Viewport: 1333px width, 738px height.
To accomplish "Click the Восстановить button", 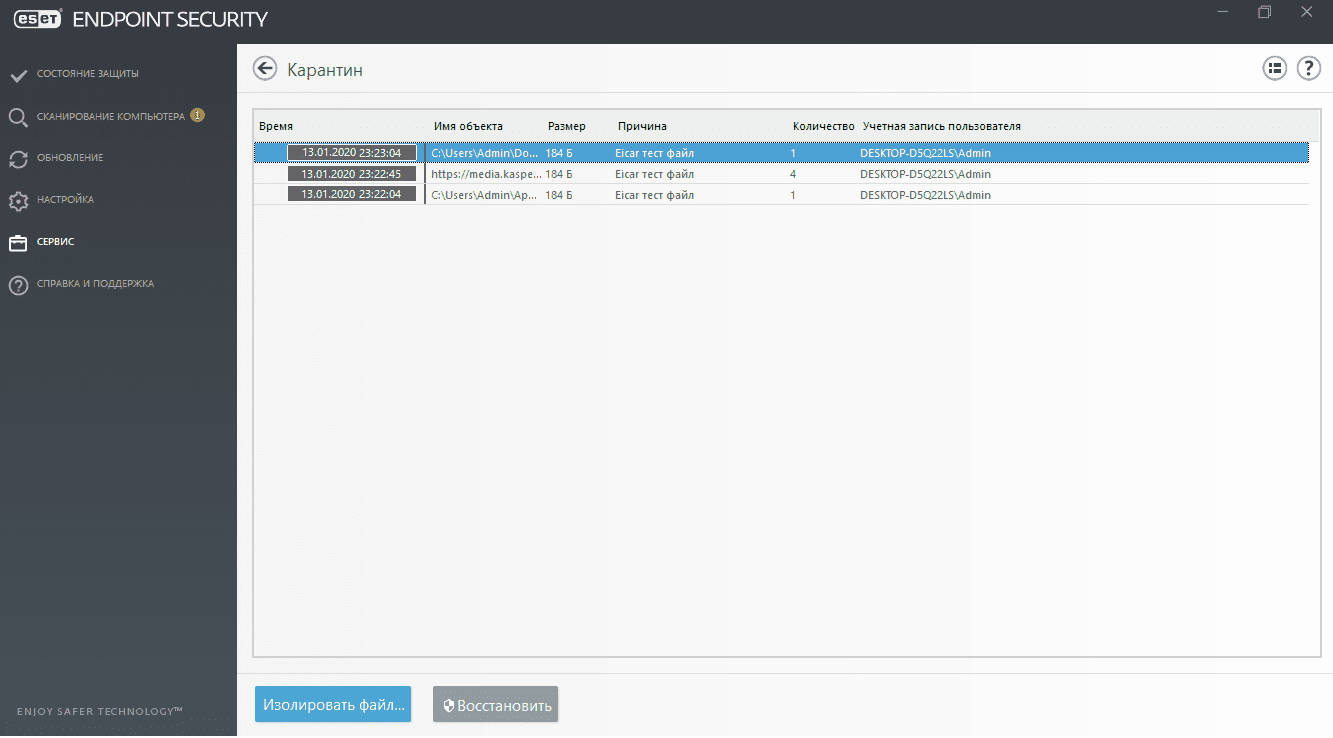I will click(495, 705).
